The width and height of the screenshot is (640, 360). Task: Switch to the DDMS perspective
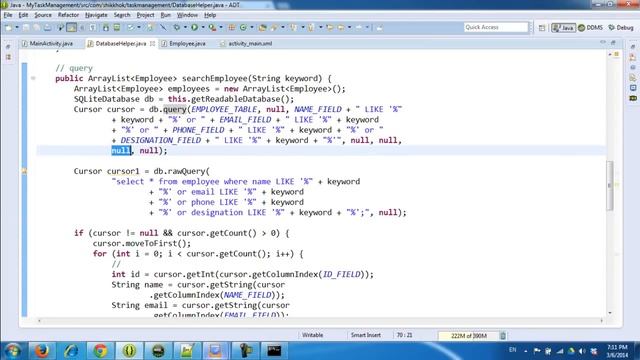(590, 28)
